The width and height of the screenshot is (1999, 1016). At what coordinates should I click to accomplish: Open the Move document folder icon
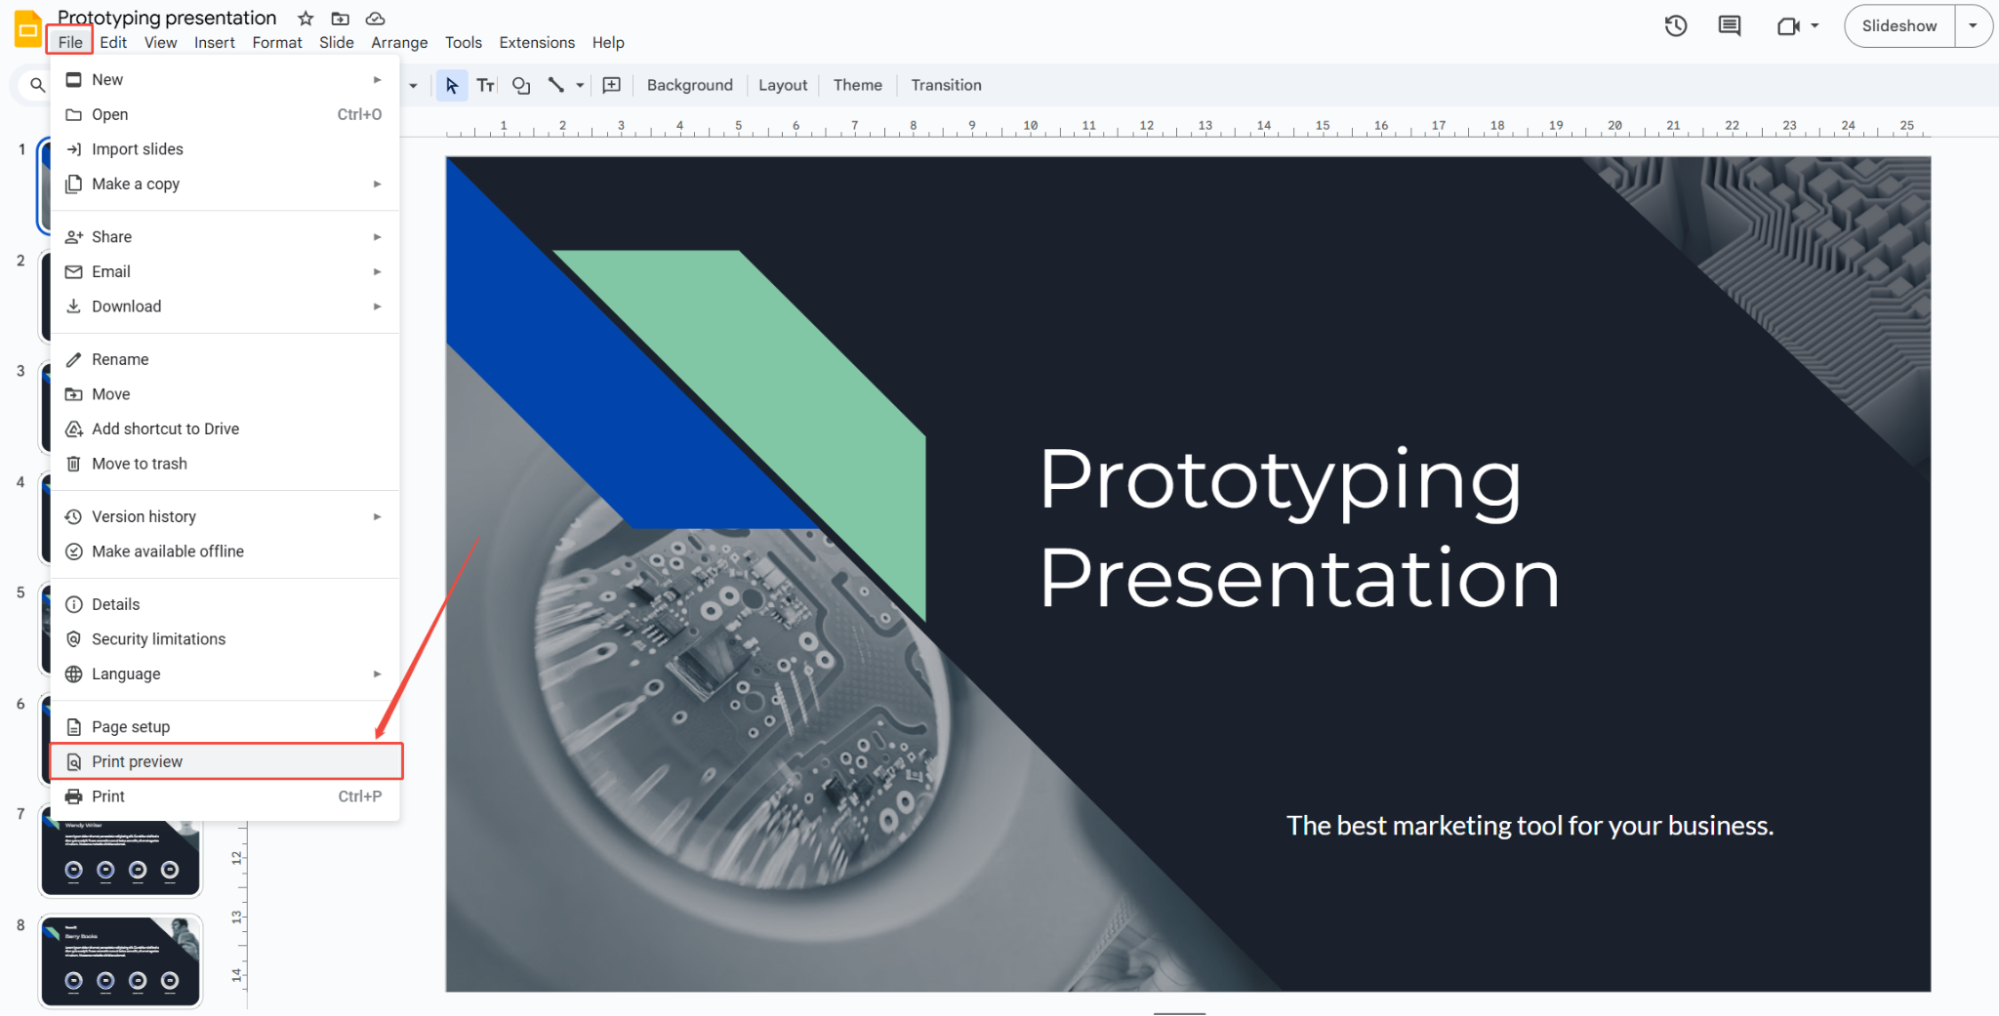(x=339, y=18)
